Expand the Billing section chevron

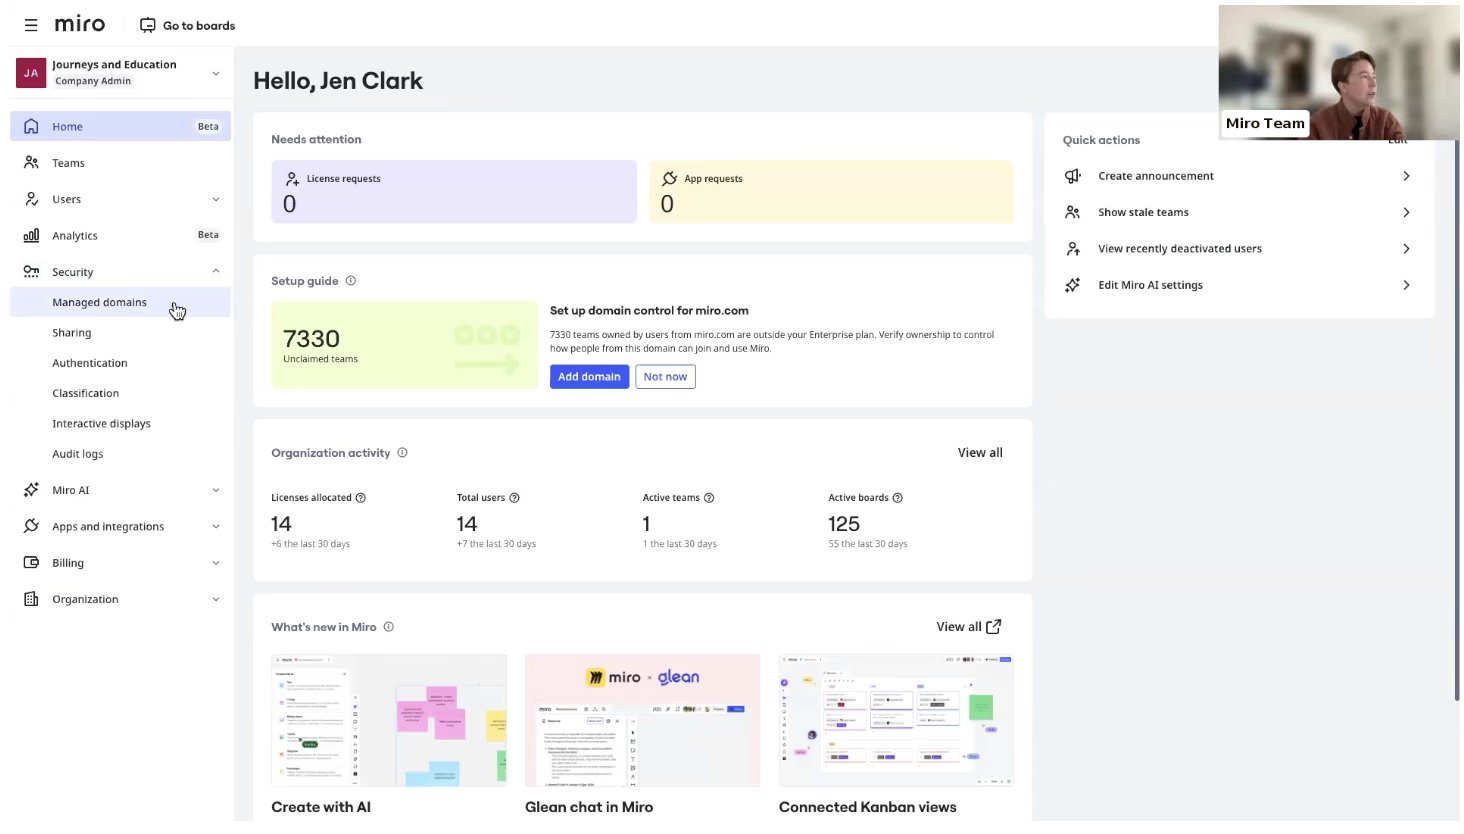(216, 563)
